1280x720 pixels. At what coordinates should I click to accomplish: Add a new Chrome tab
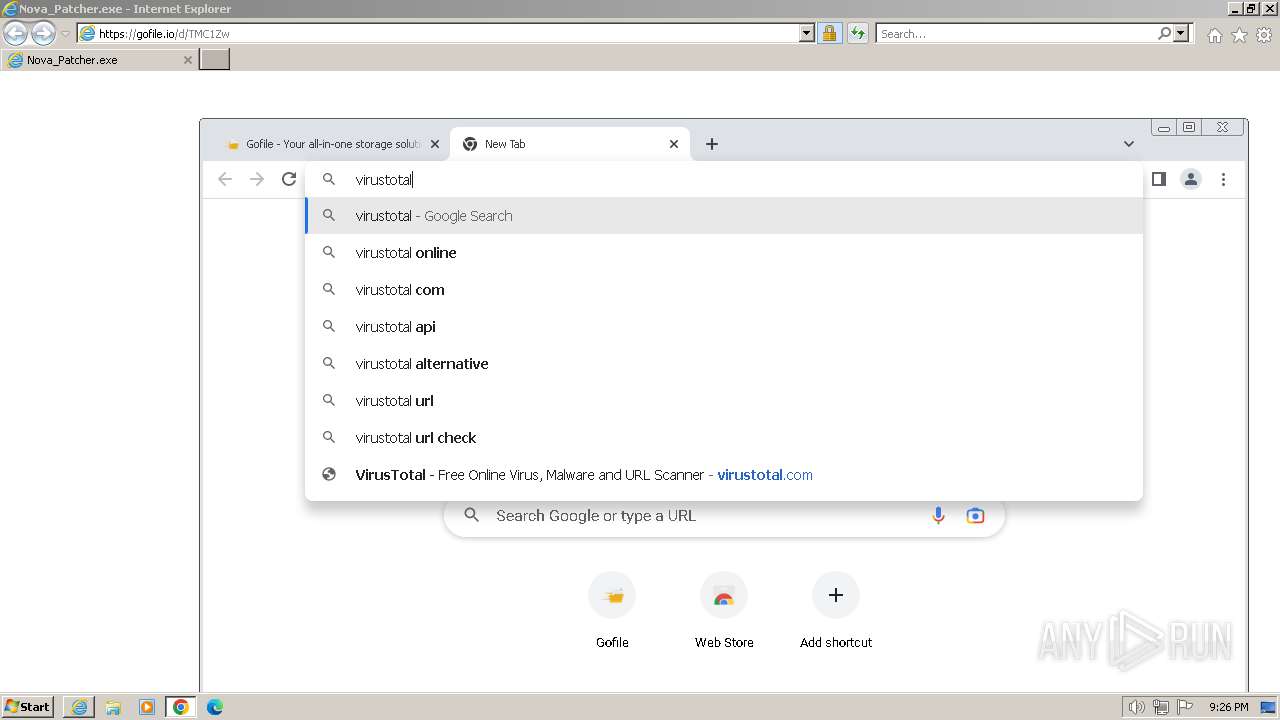[712, 144]
